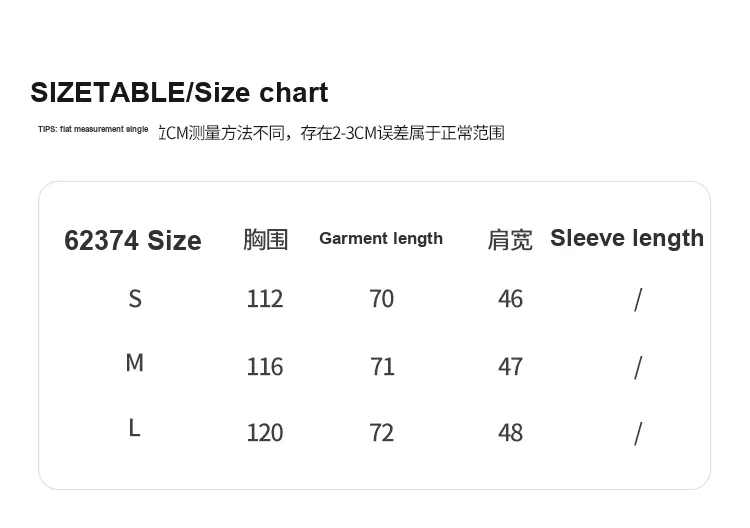Click the 48 shoulder width value
This screenshot has width=750, height=528.
coord(510,433)
